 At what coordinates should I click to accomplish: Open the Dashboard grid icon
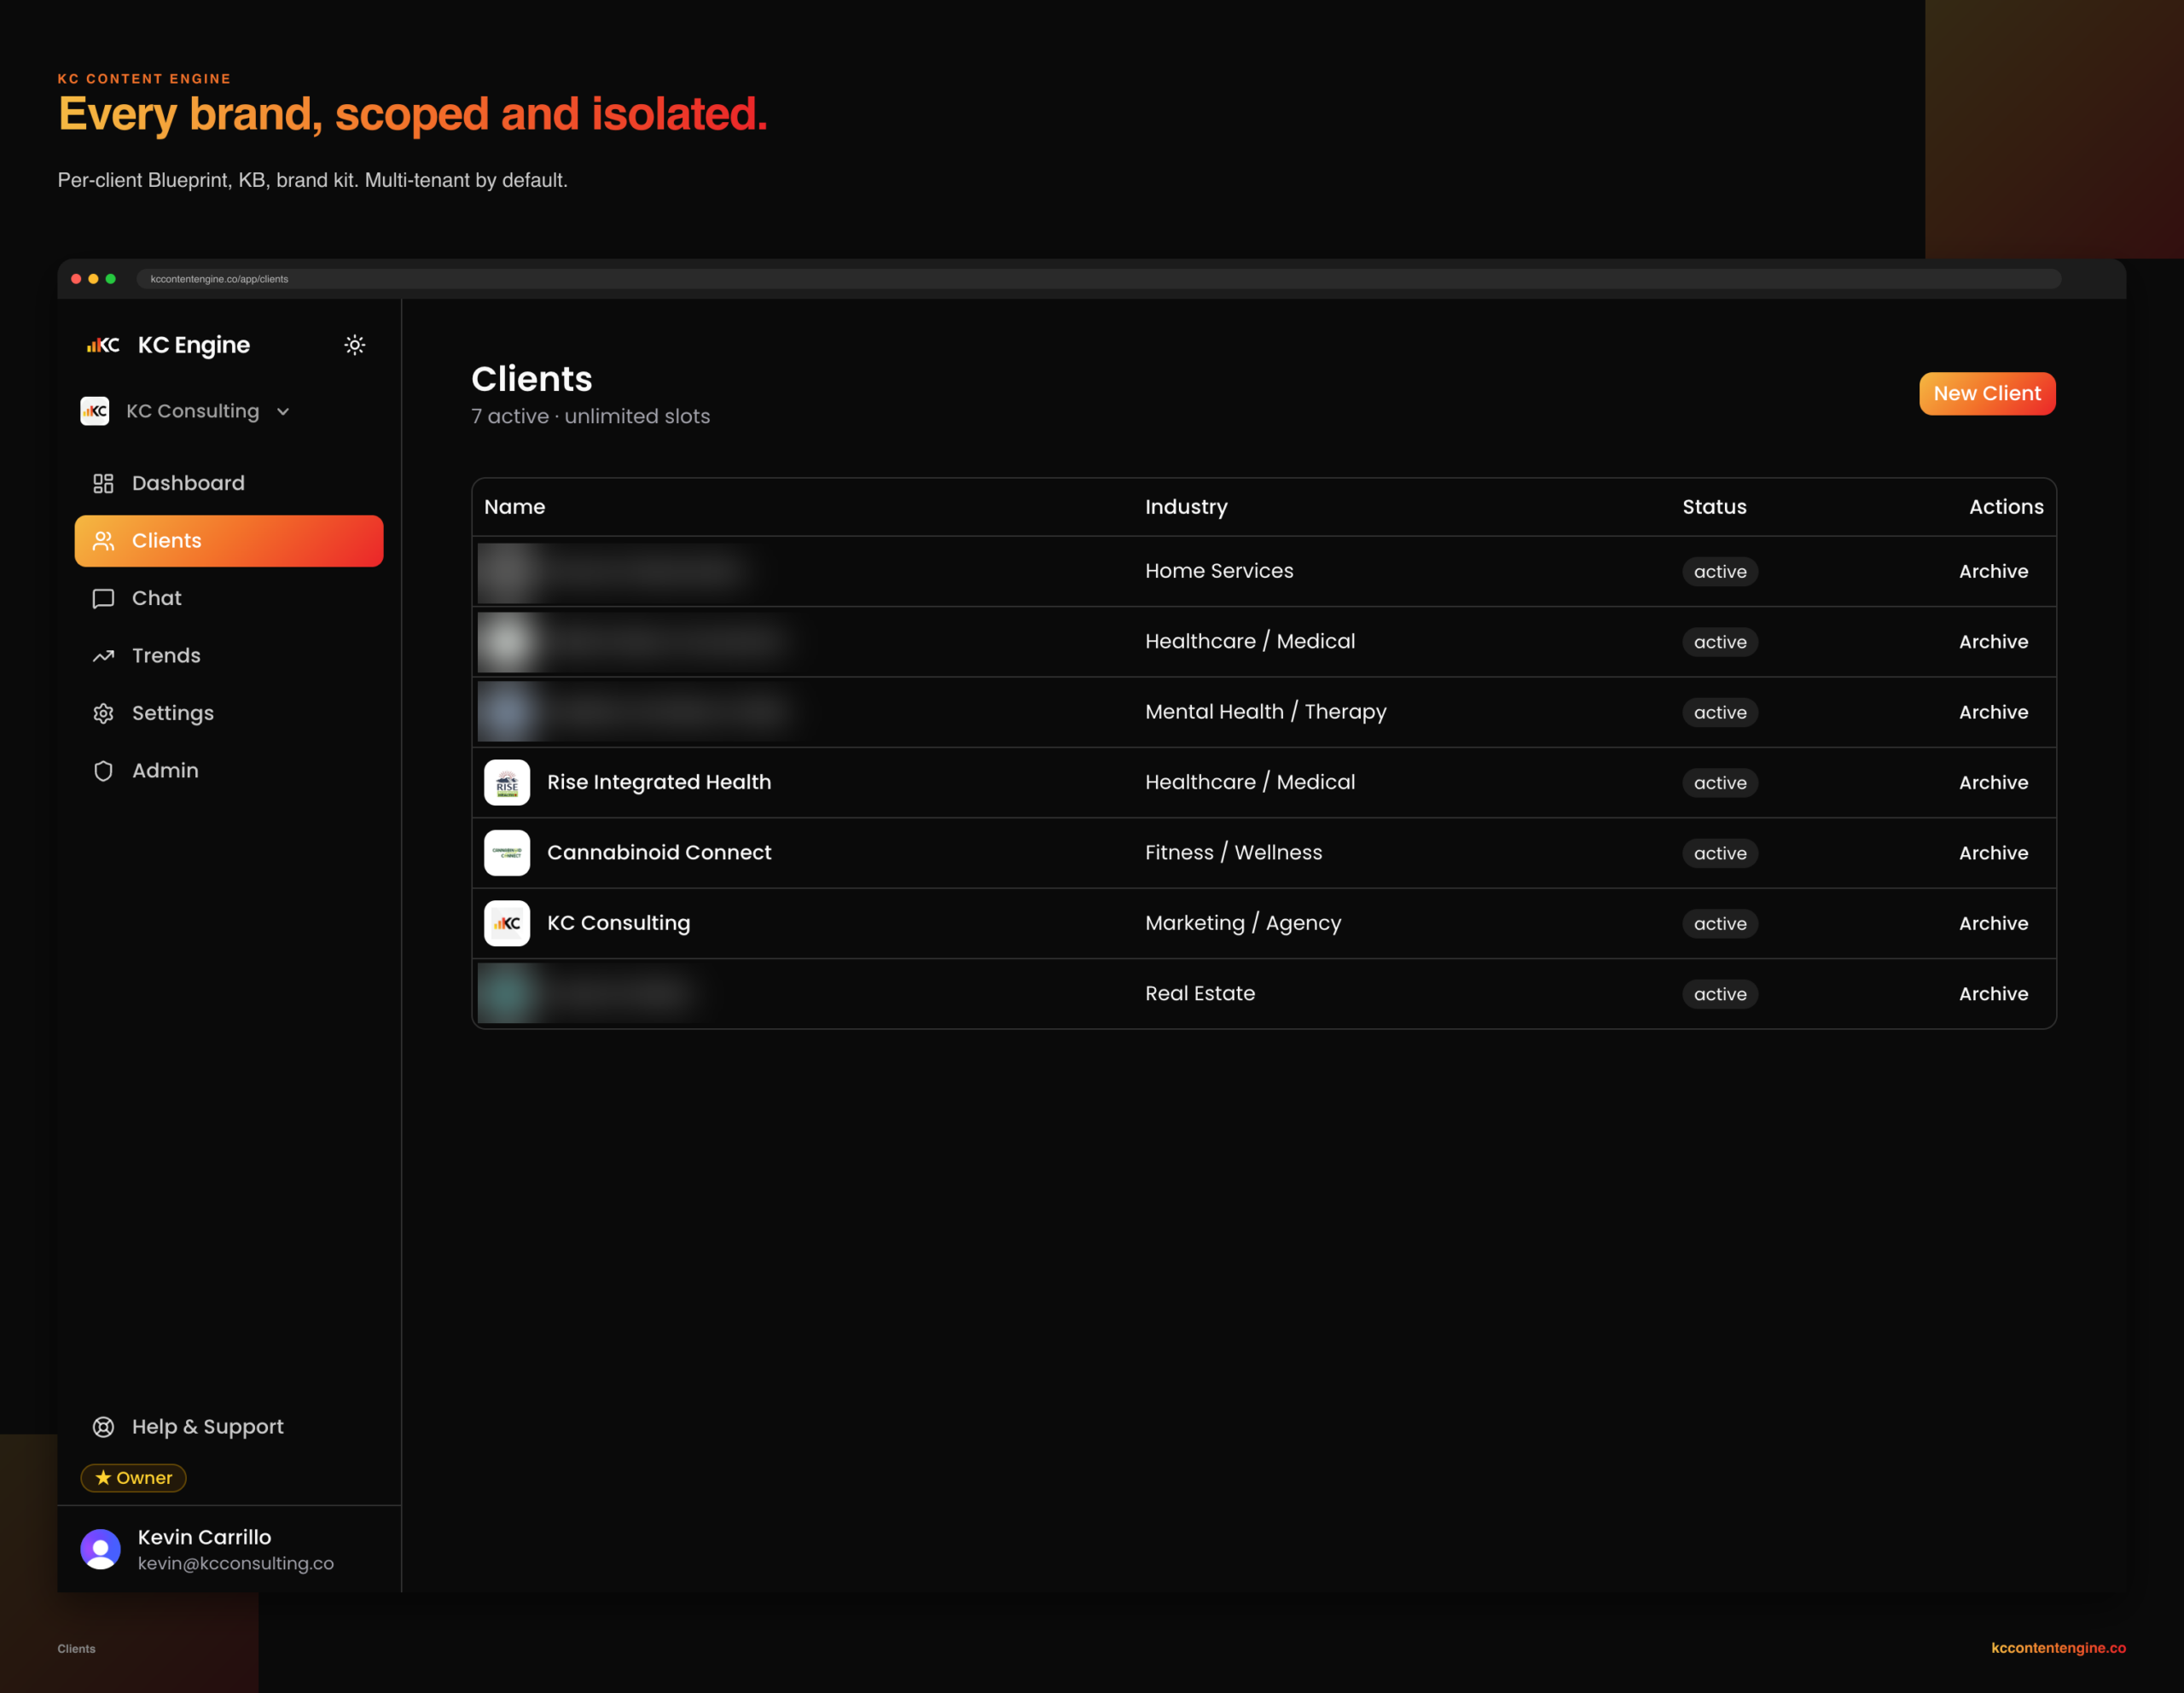[103, 483]
